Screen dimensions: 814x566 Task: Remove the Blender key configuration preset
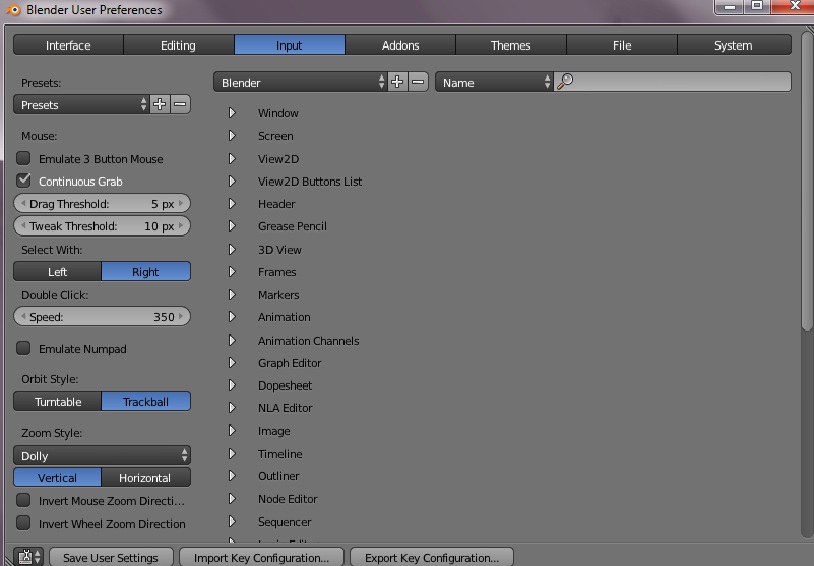coord(418,82)
